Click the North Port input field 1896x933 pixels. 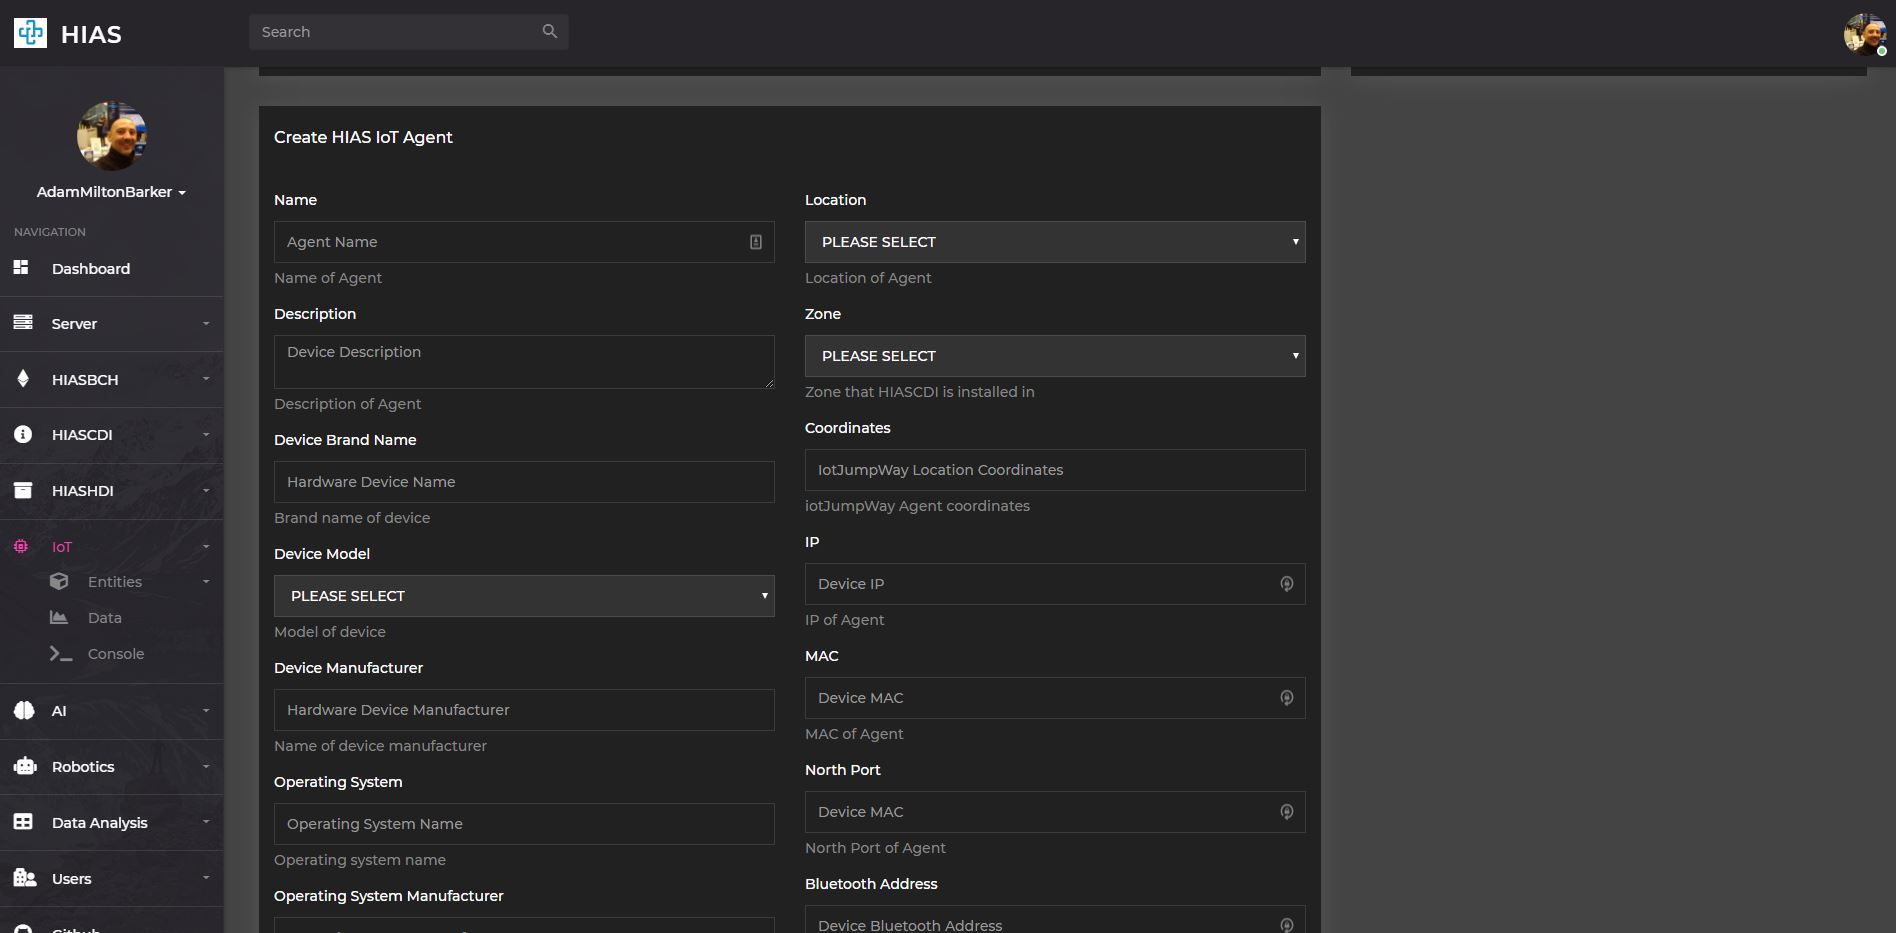point(1055,812)
